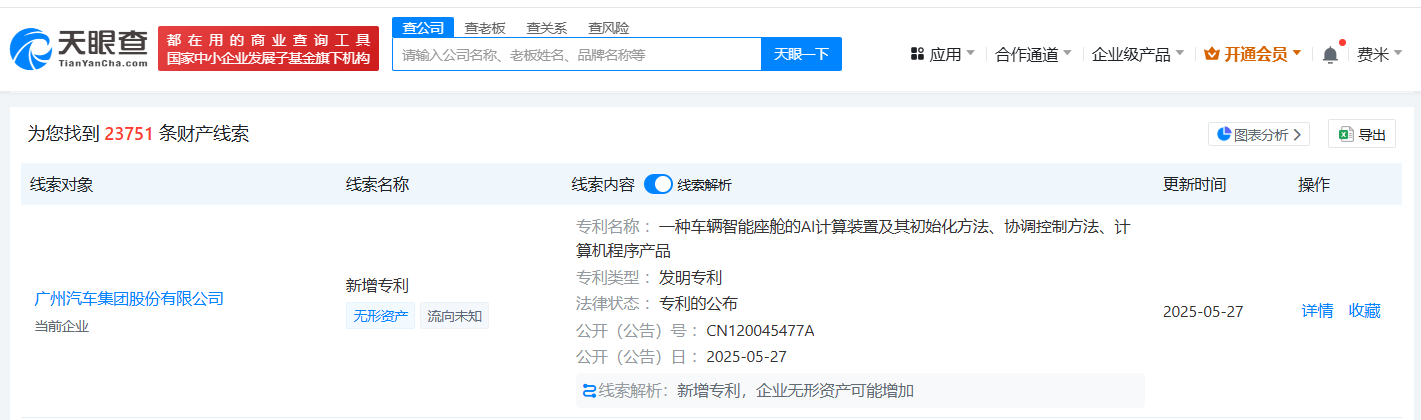Click the 天眼一下 search button
1421x420 pixels.
click(801, 54)
